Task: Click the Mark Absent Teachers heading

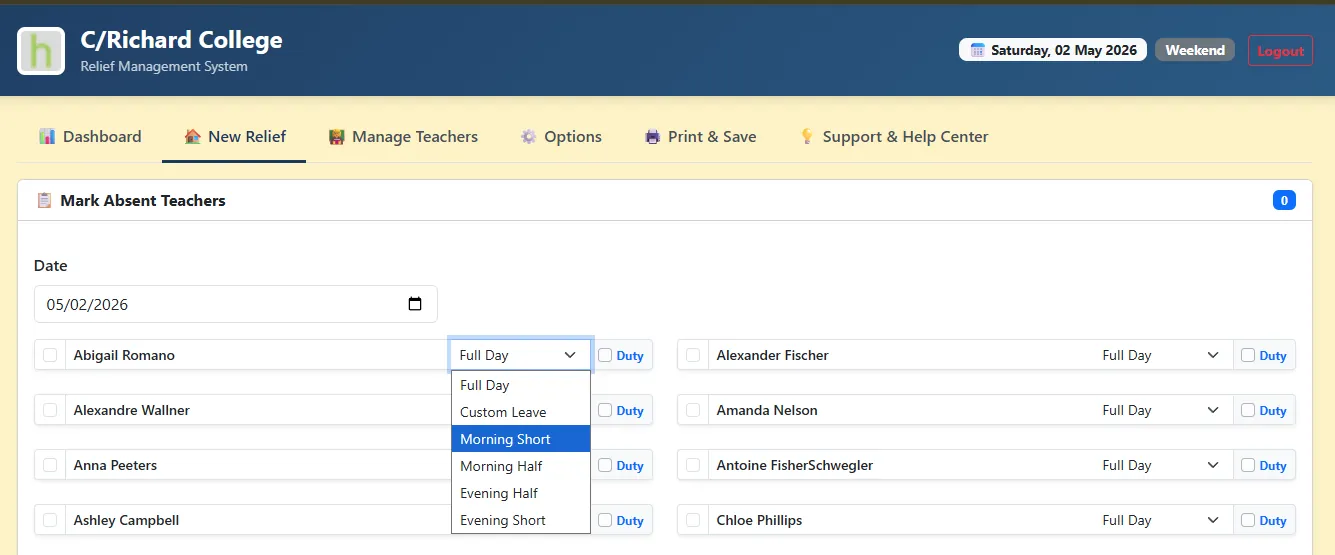Action: (143, 200)
